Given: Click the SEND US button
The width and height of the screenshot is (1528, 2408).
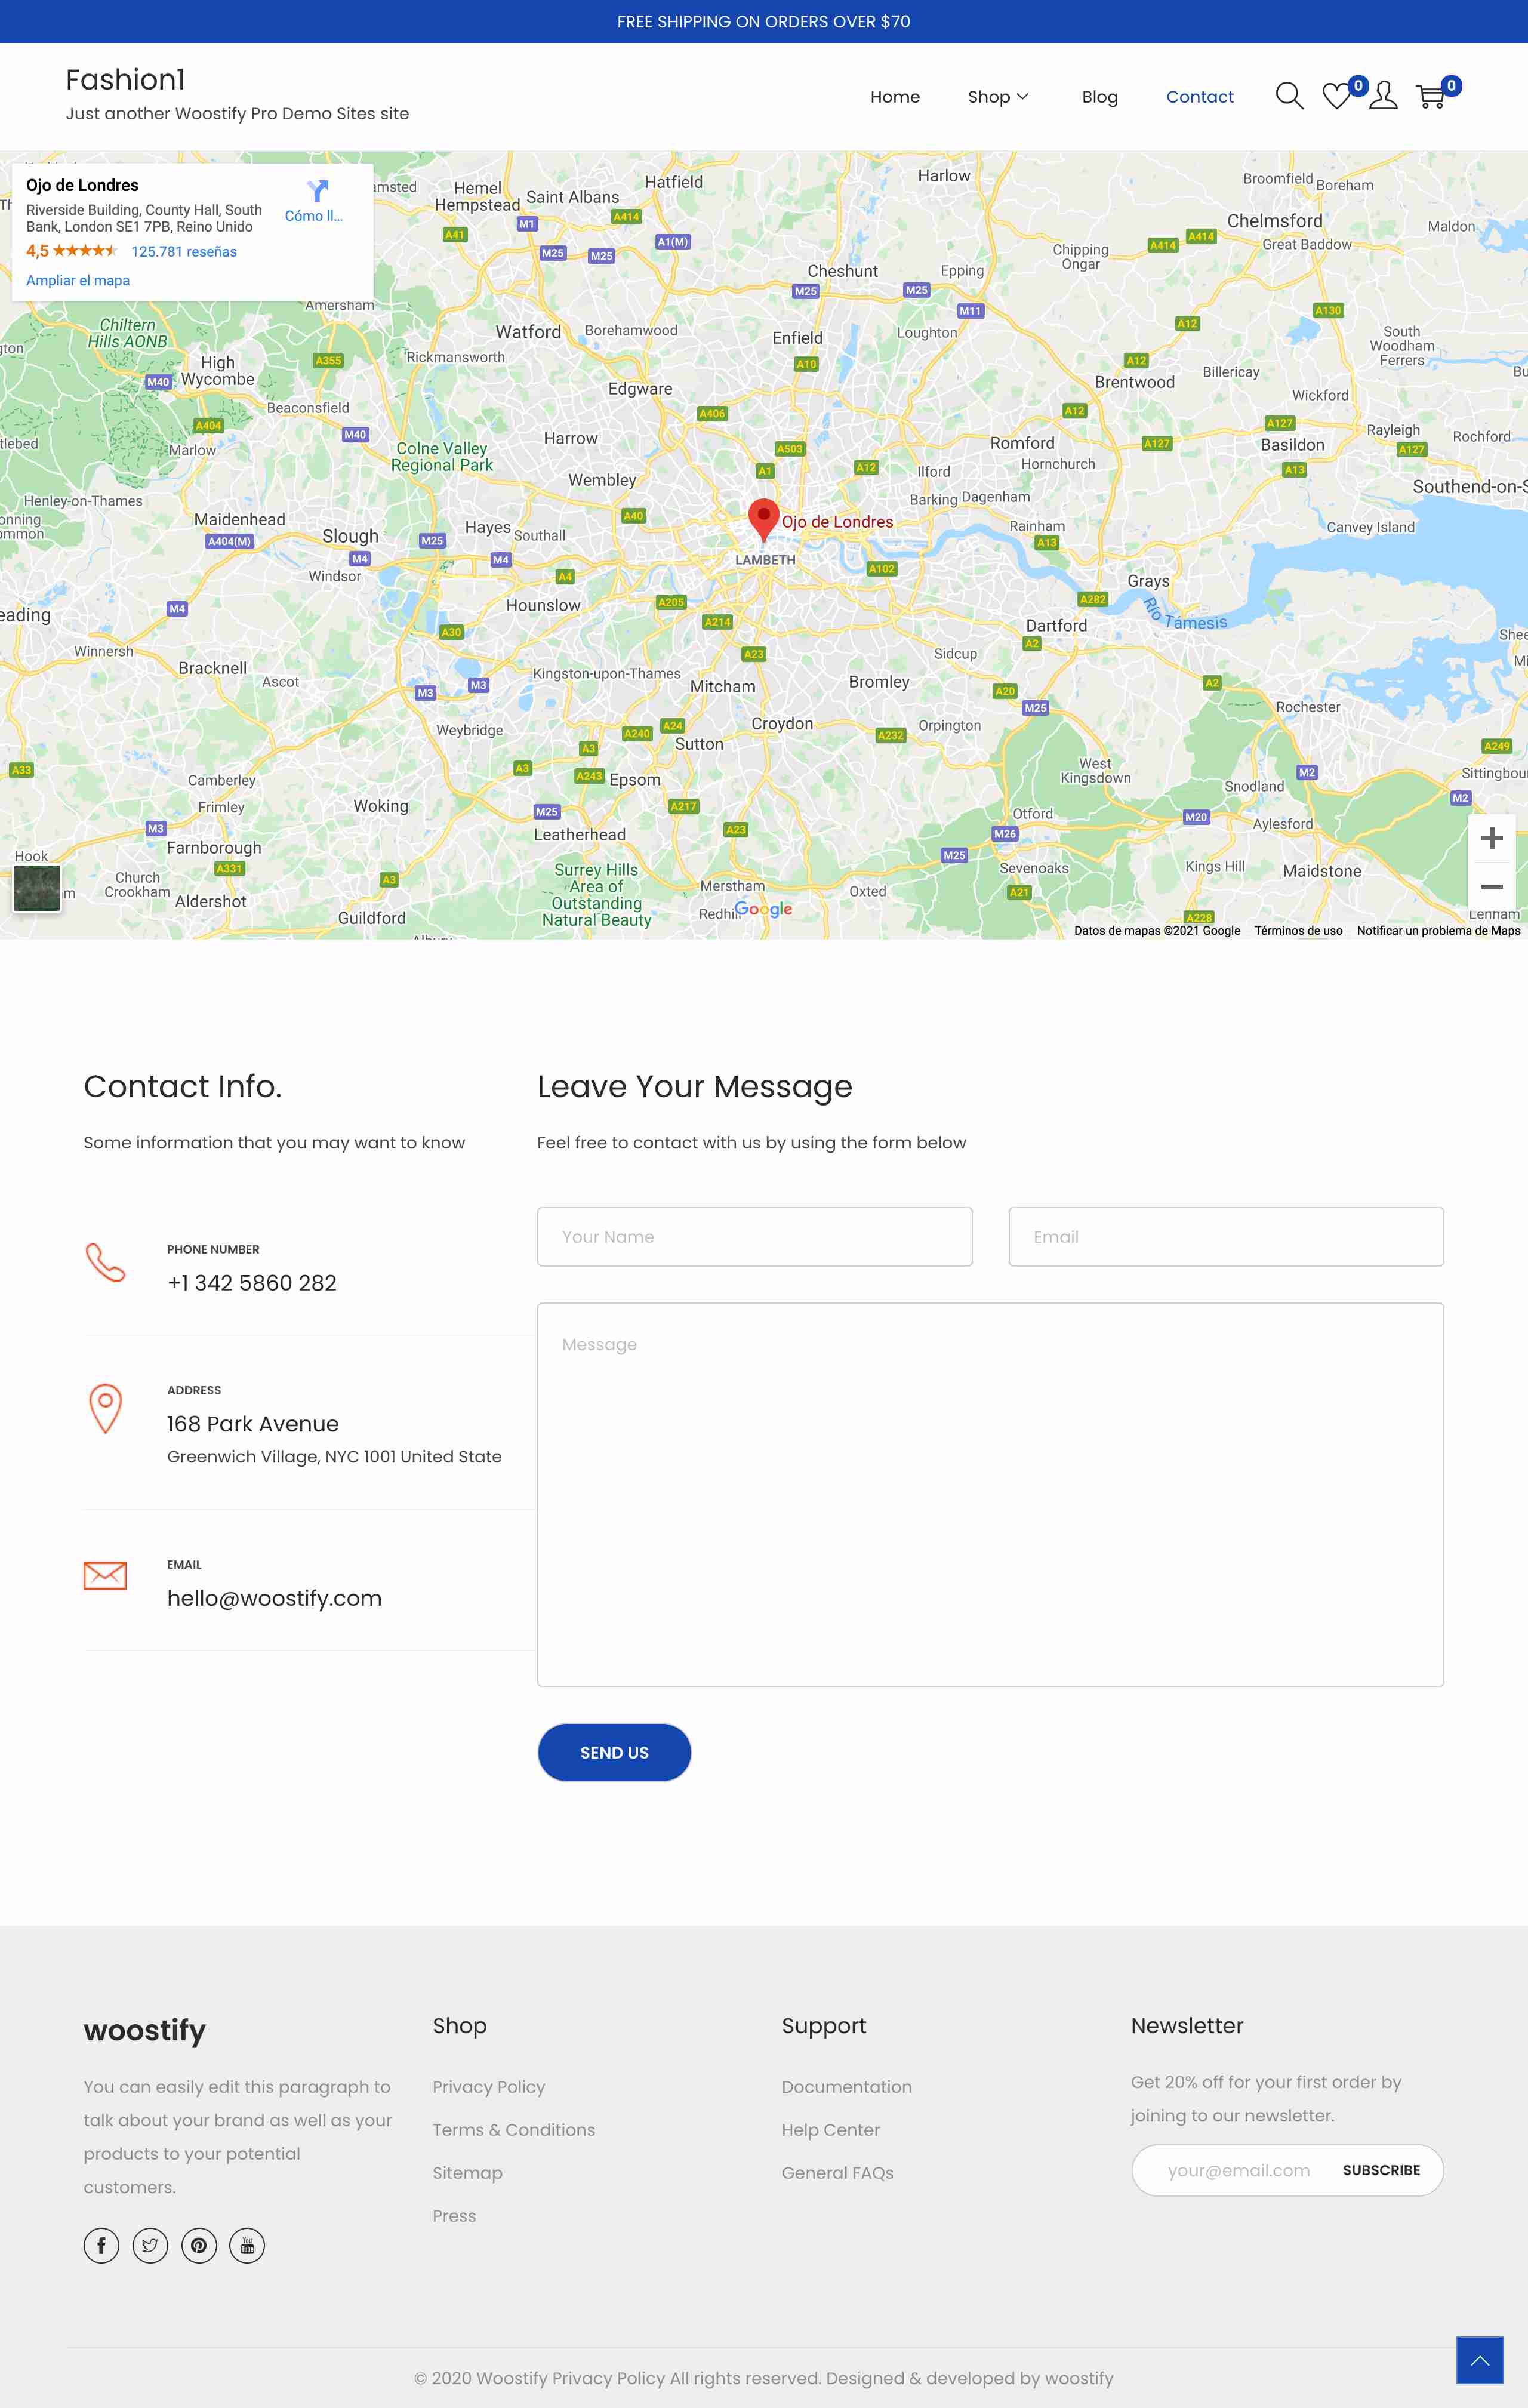Looking at the screenshot, I should coord(614,1752).
